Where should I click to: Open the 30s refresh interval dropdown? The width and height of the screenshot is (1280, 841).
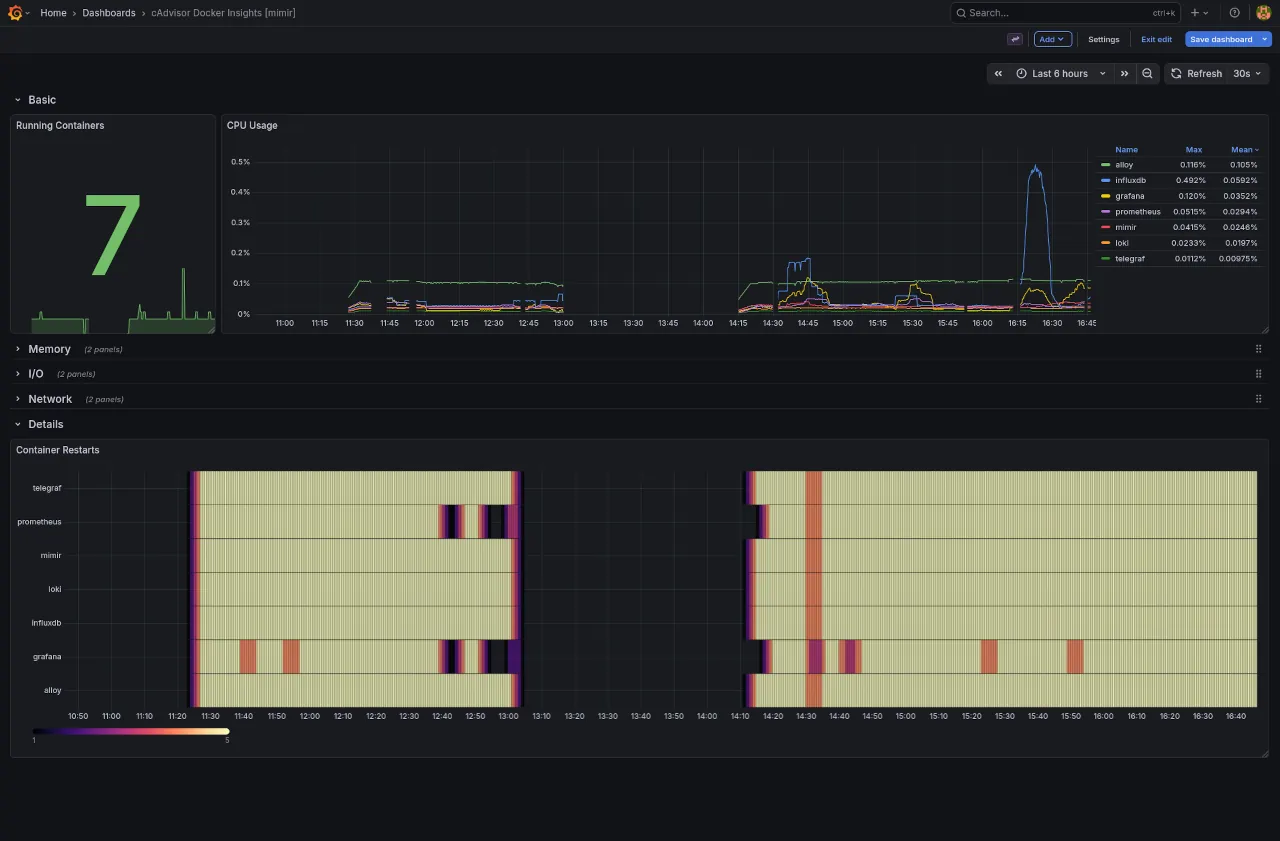pyautogui.click(x=1247, y=74)
